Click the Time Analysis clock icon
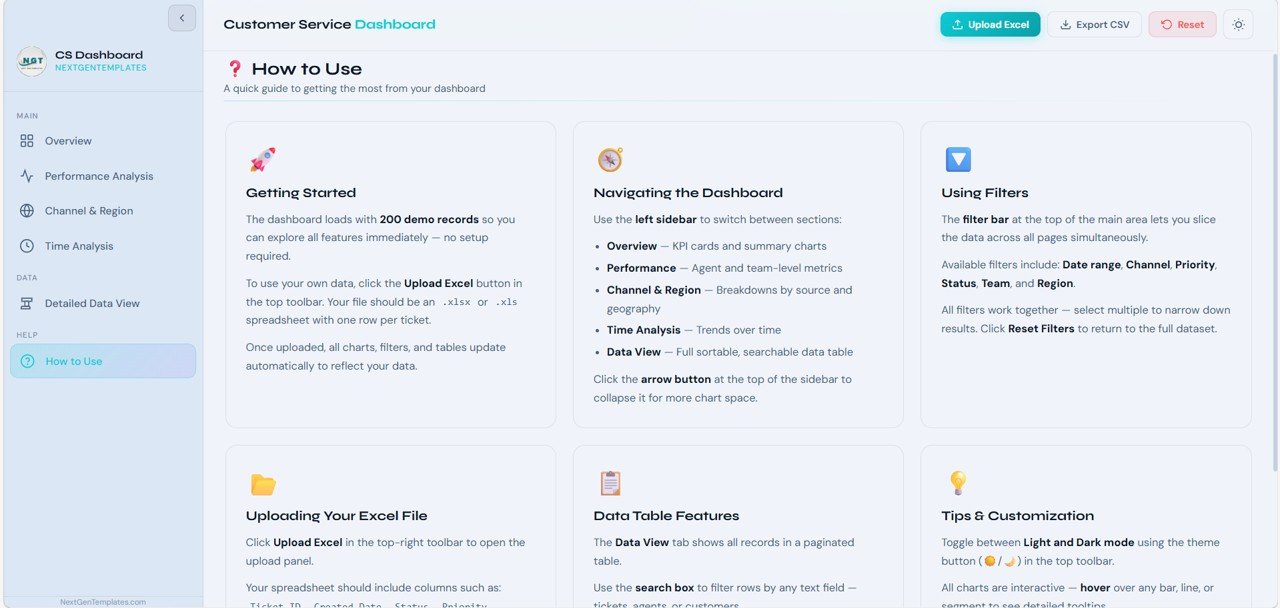1280x608 pixels. [x=26, y=245]
